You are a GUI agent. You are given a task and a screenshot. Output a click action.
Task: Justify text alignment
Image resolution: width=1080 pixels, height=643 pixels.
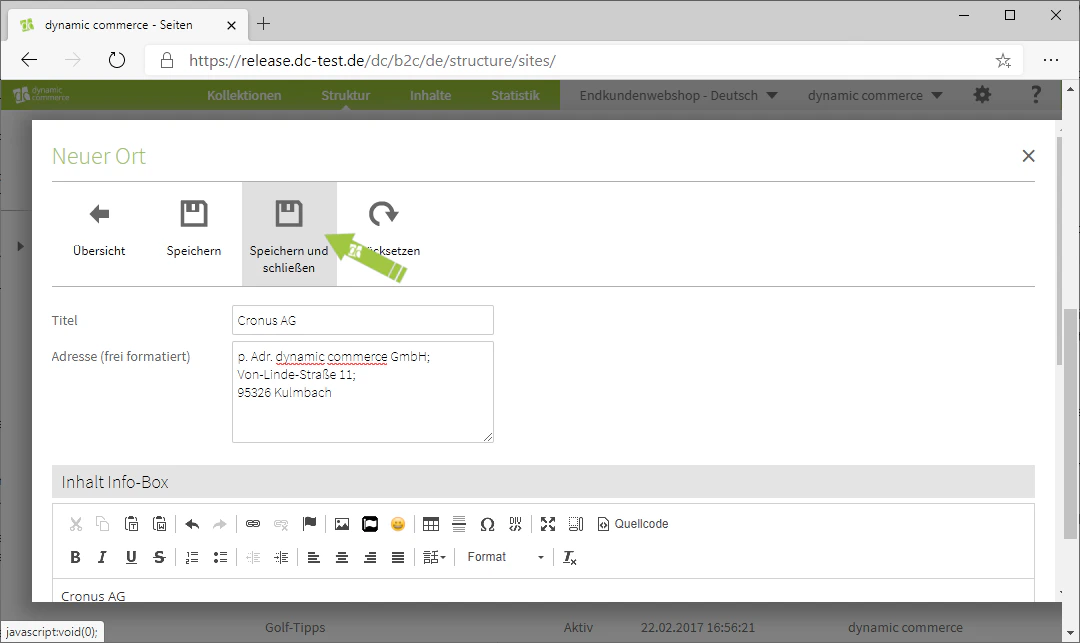398,557
